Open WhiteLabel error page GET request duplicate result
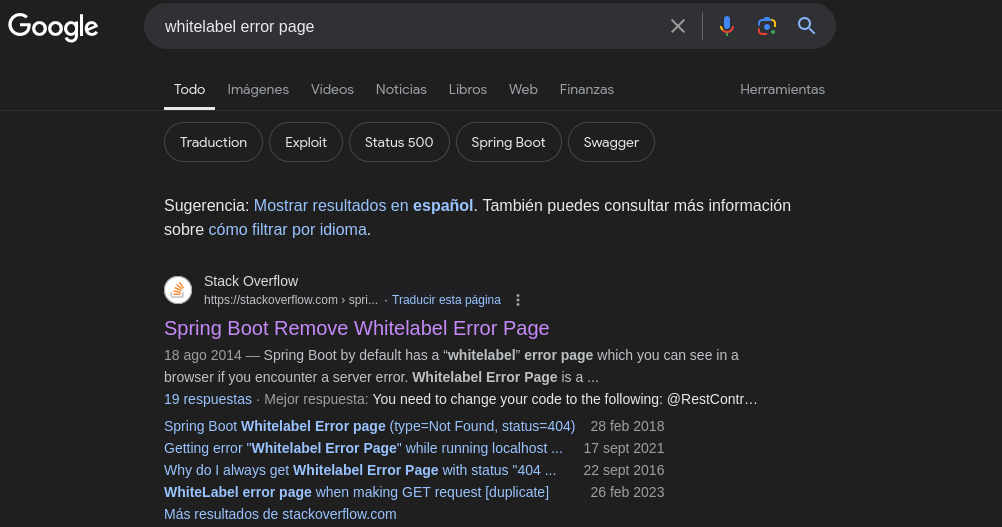 [x=357, y=493]
